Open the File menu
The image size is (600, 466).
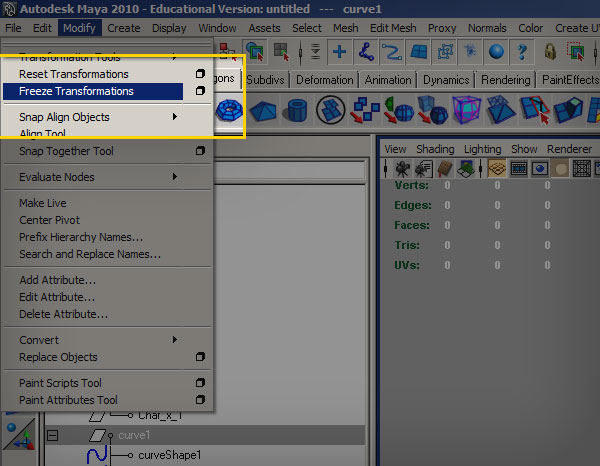point(13,28)
